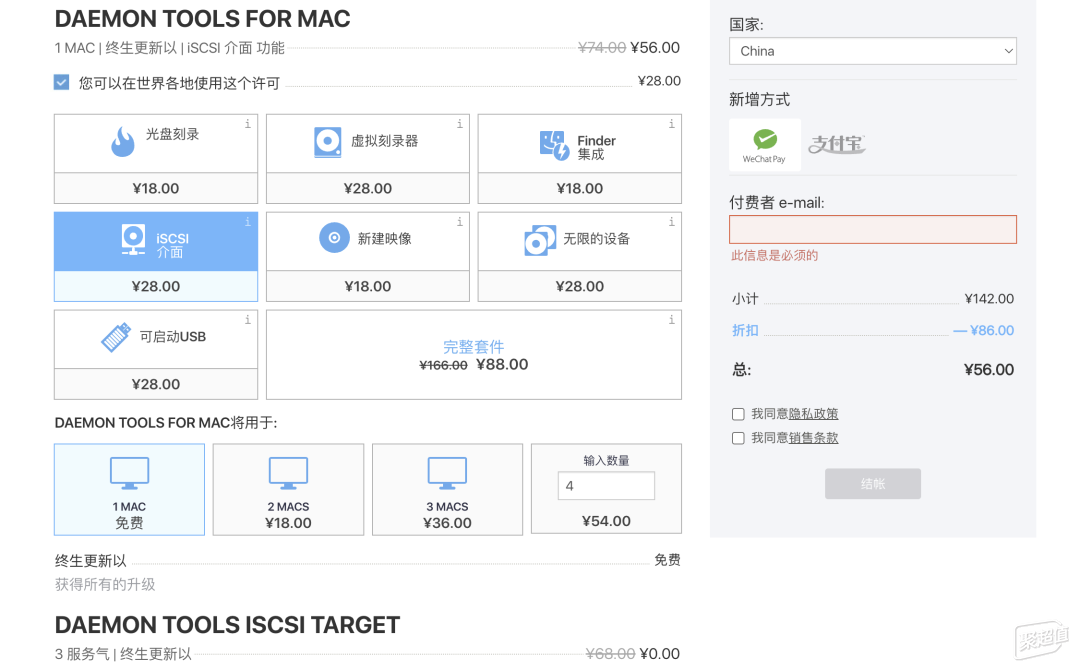
Task: Click the iSCSI 介面 icon
Action: [133, 240]
